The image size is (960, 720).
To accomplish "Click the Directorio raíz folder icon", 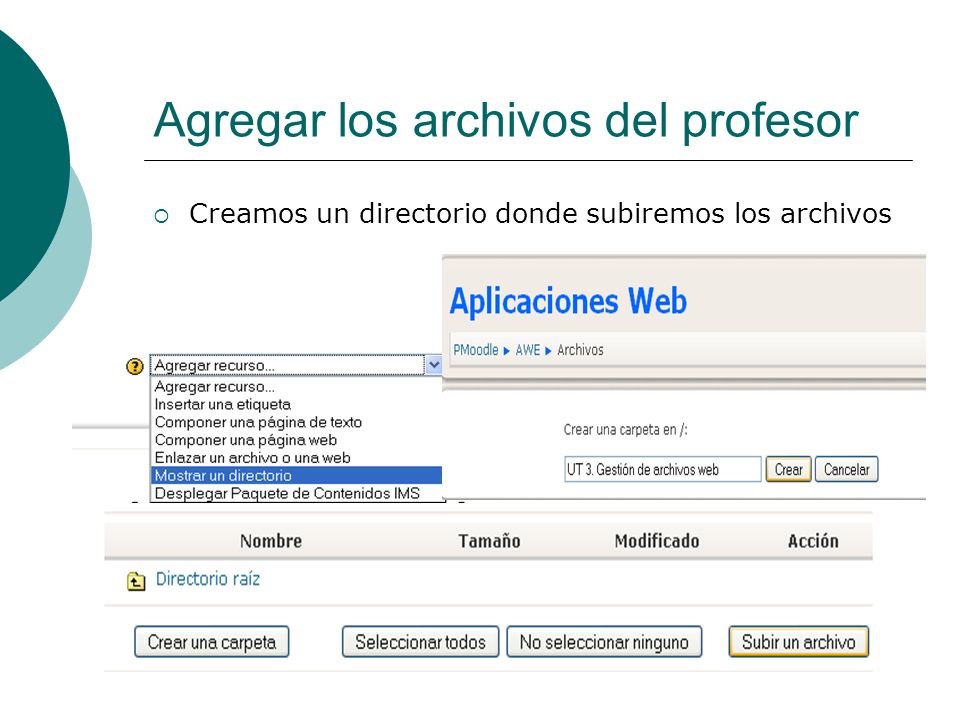I will 136,580.
